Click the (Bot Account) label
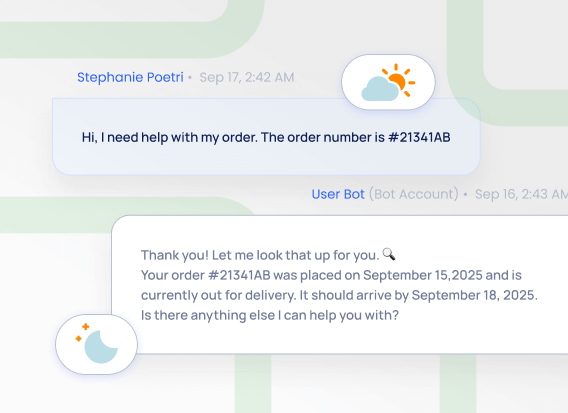This screenshot has width=568, height=413. tap(414, 194)
